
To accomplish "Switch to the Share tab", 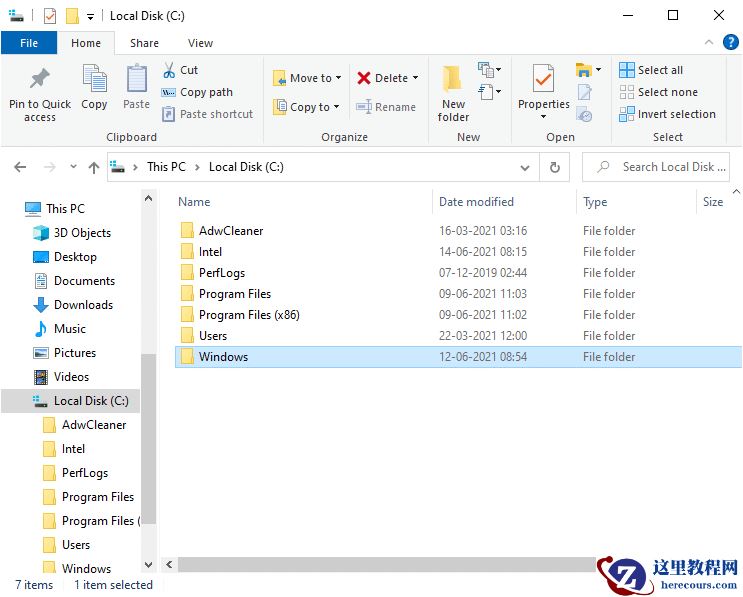I will coord(145,43).
